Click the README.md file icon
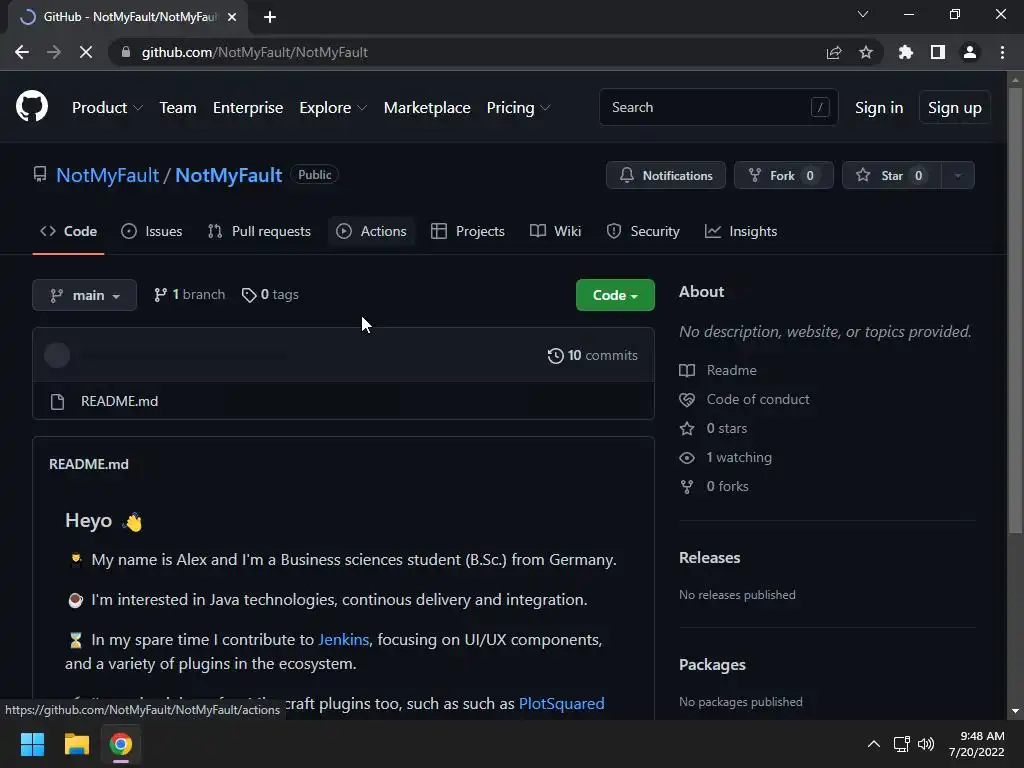The image size is (1024, 768). pyautogui.click(x=57, y=401)
